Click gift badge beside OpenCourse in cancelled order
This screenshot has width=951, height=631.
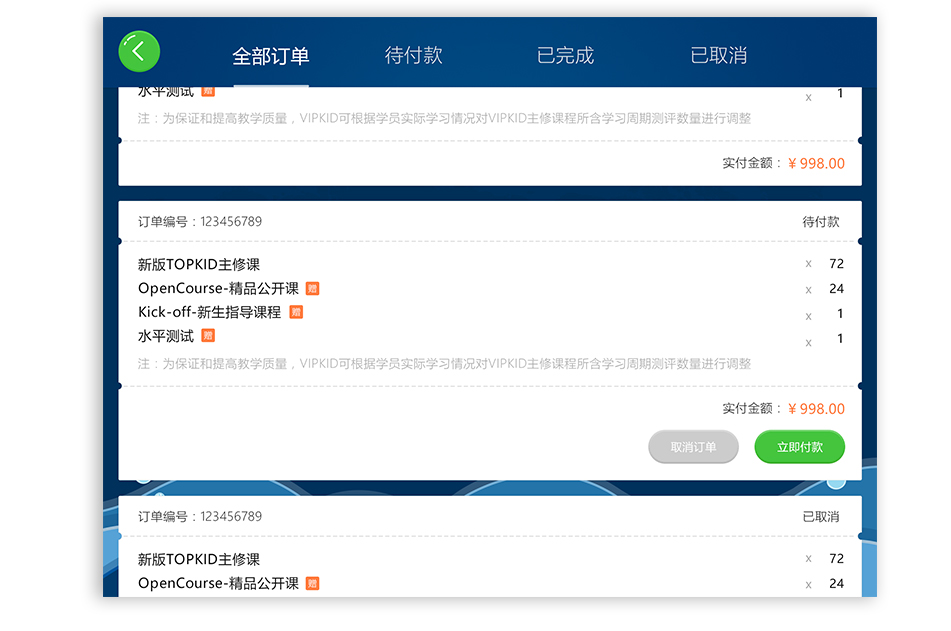(313, 583)
